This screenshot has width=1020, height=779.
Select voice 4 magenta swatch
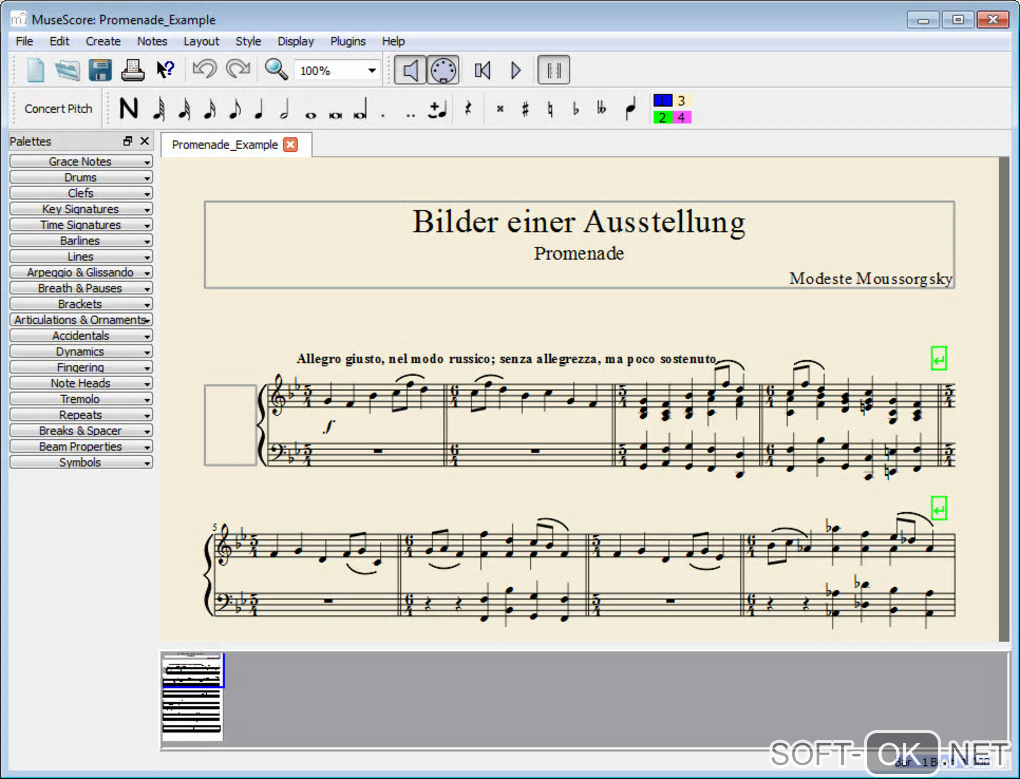click(x=681, y=117)
